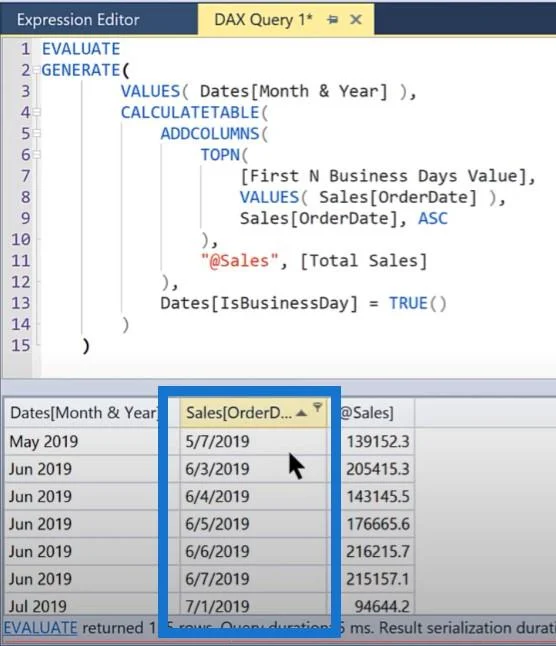The width and height of the screenshot is (556, 646).
Task: Click the [@Sales] column header
Action: [367, 412]
